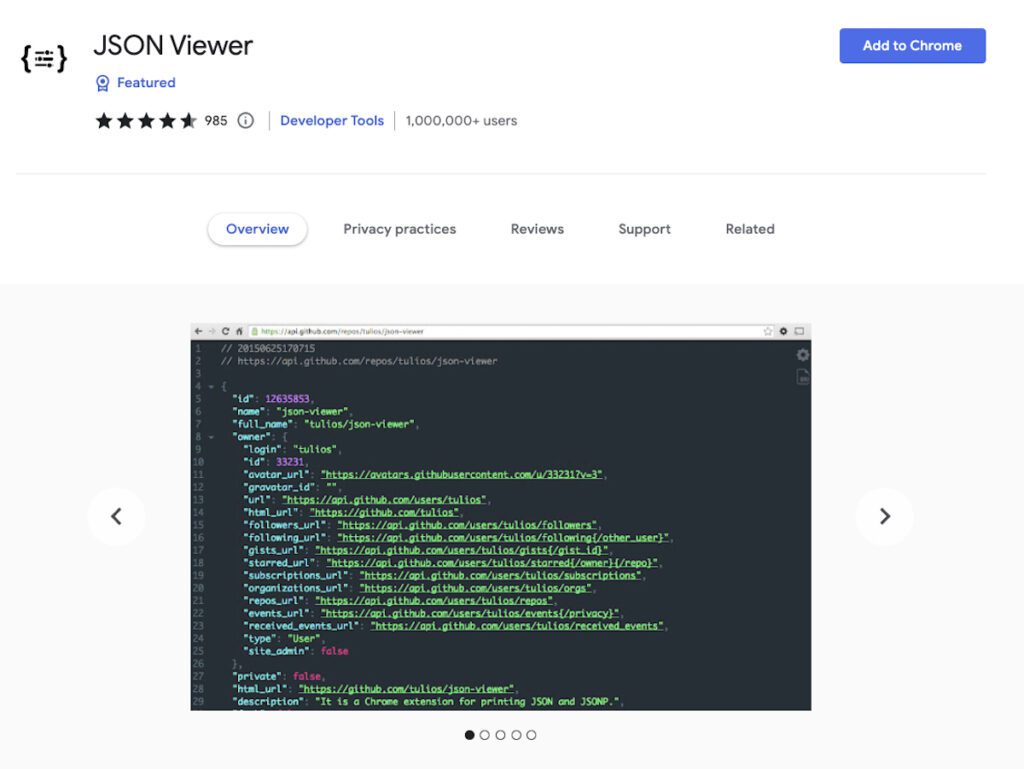Show previous screenshot with left arrow

click(116, 516)
